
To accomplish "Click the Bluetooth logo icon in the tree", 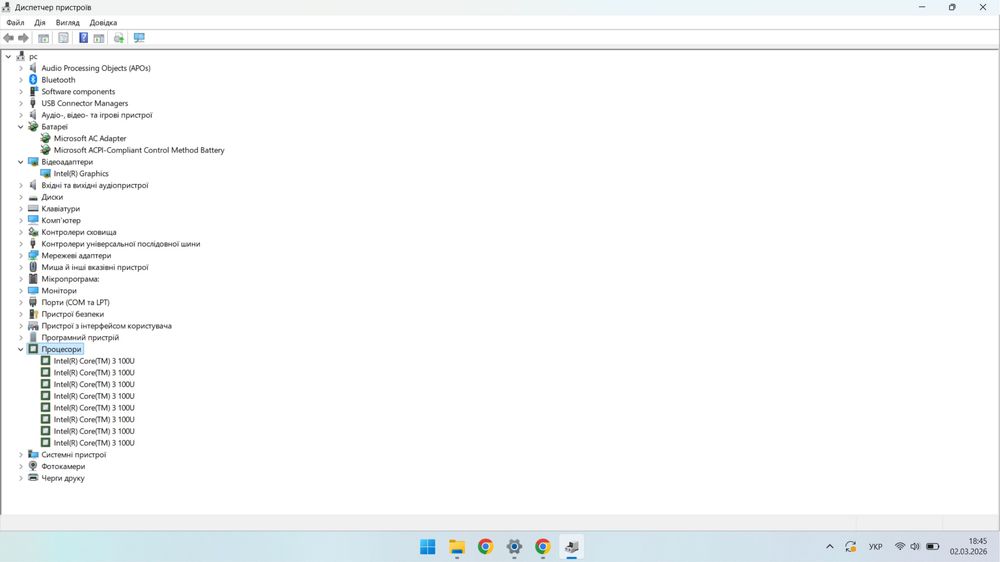I will 33,80.
